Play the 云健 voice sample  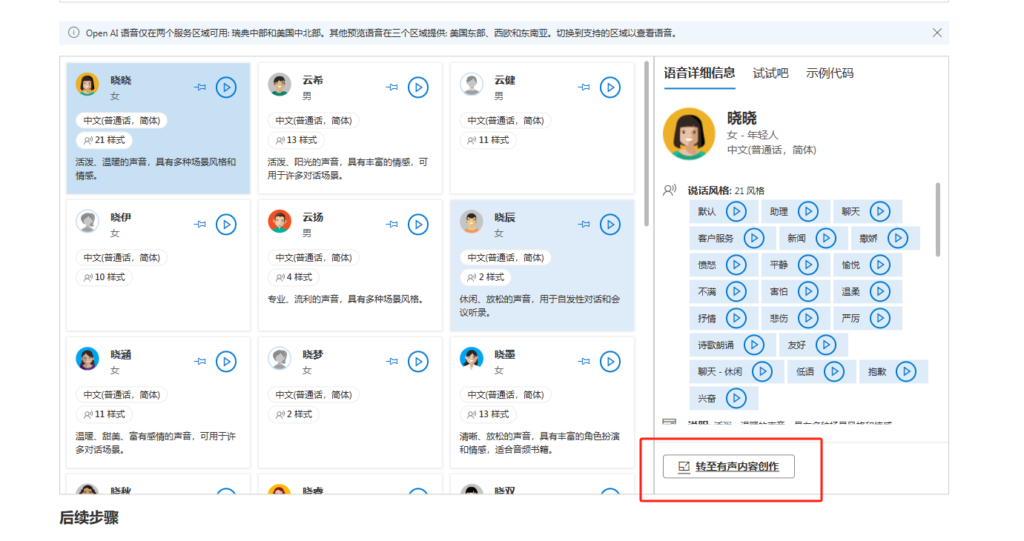pos(610,87)
